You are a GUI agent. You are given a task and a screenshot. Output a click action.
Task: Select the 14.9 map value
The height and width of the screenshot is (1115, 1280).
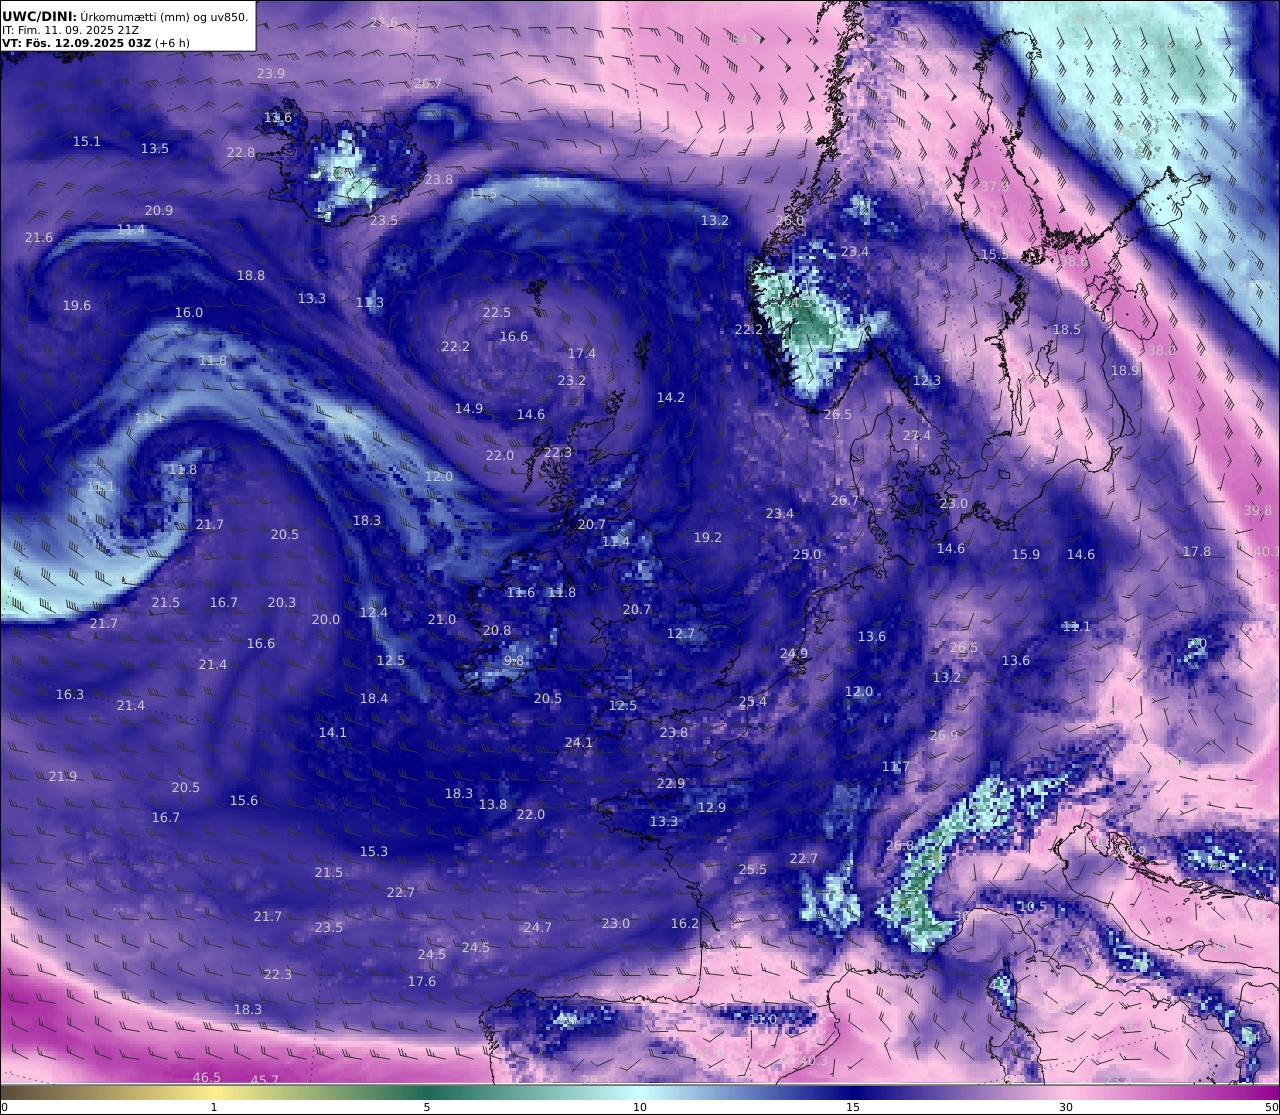tap(469, 409)
